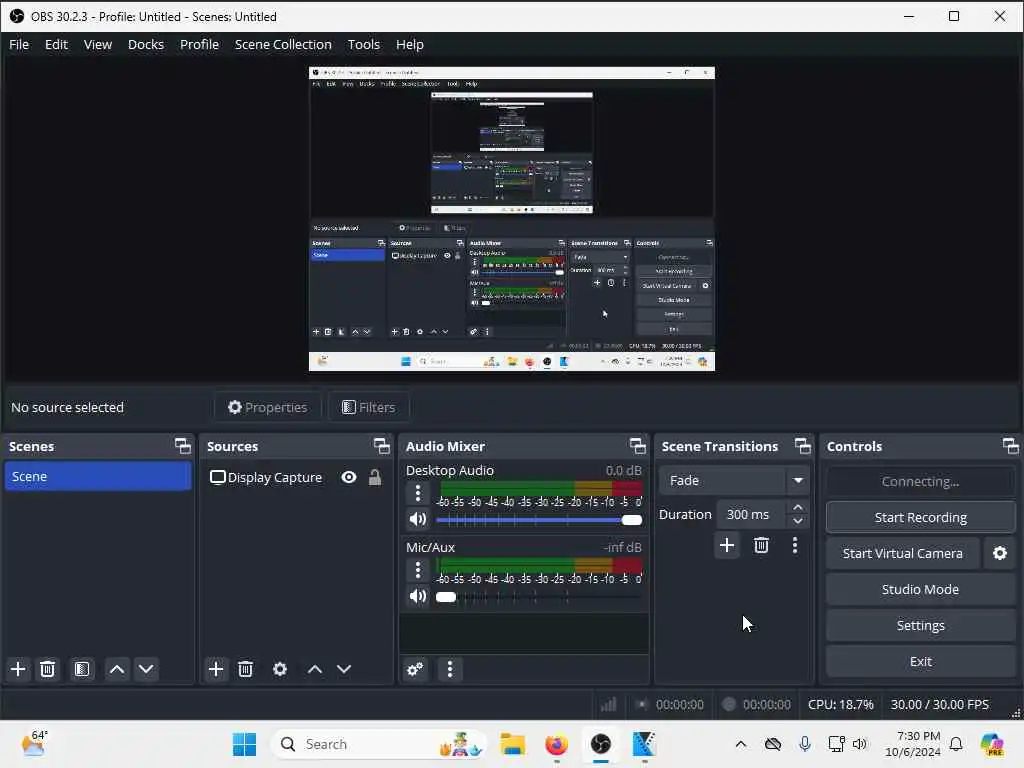The image size is (1024, 768).
Task: Open scene filters icon in Scenes dock
Action: (82, 669)
